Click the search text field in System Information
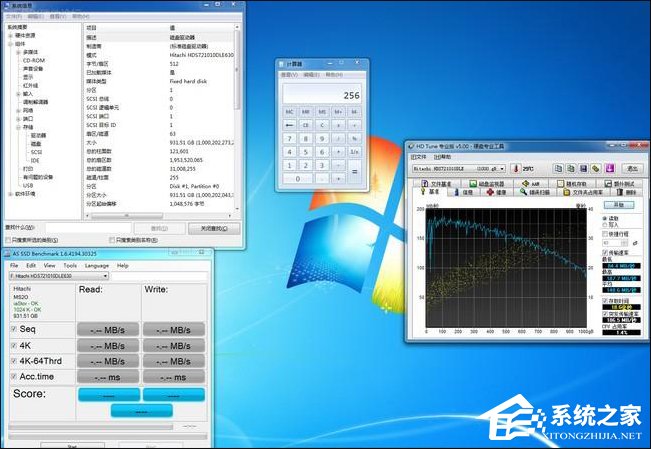 [x=90, y=228]
